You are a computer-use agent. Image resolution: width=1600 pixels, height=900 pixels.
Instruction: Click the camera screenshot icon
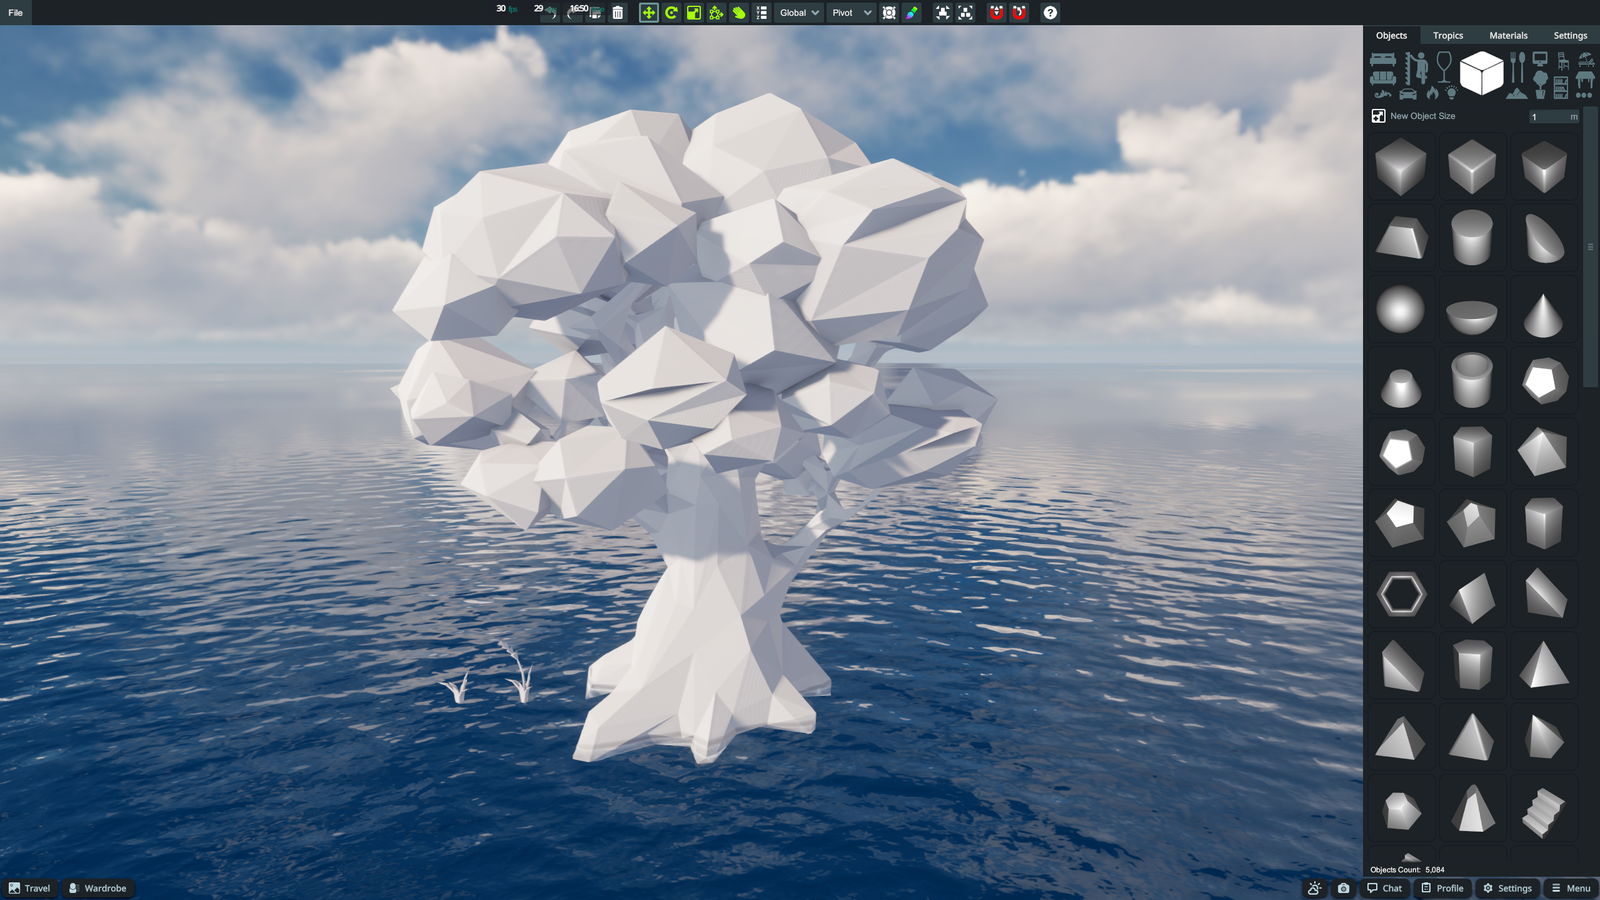[1343, 888]
